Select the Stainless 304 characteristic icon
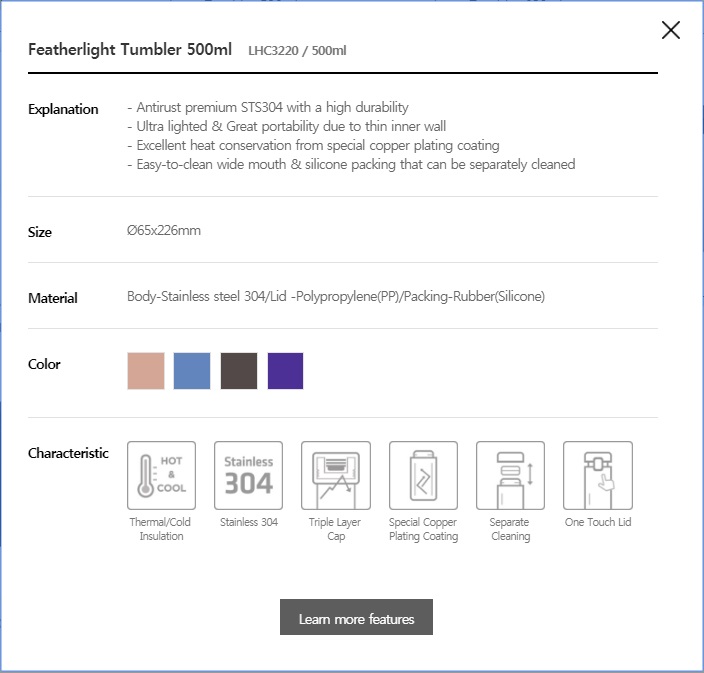 [x=248, y=475]
